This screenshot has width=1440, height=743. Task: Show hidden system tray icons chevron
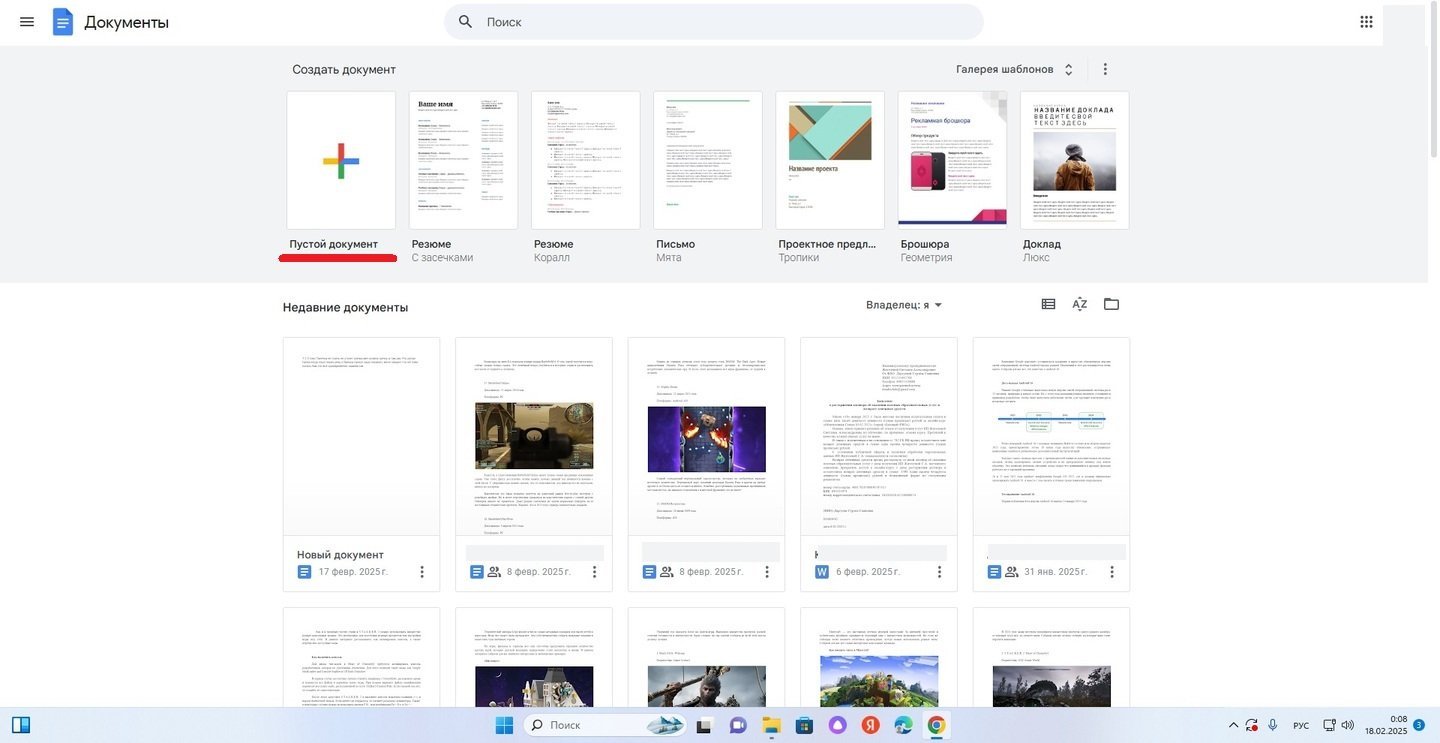click(x=1232, y=725)
